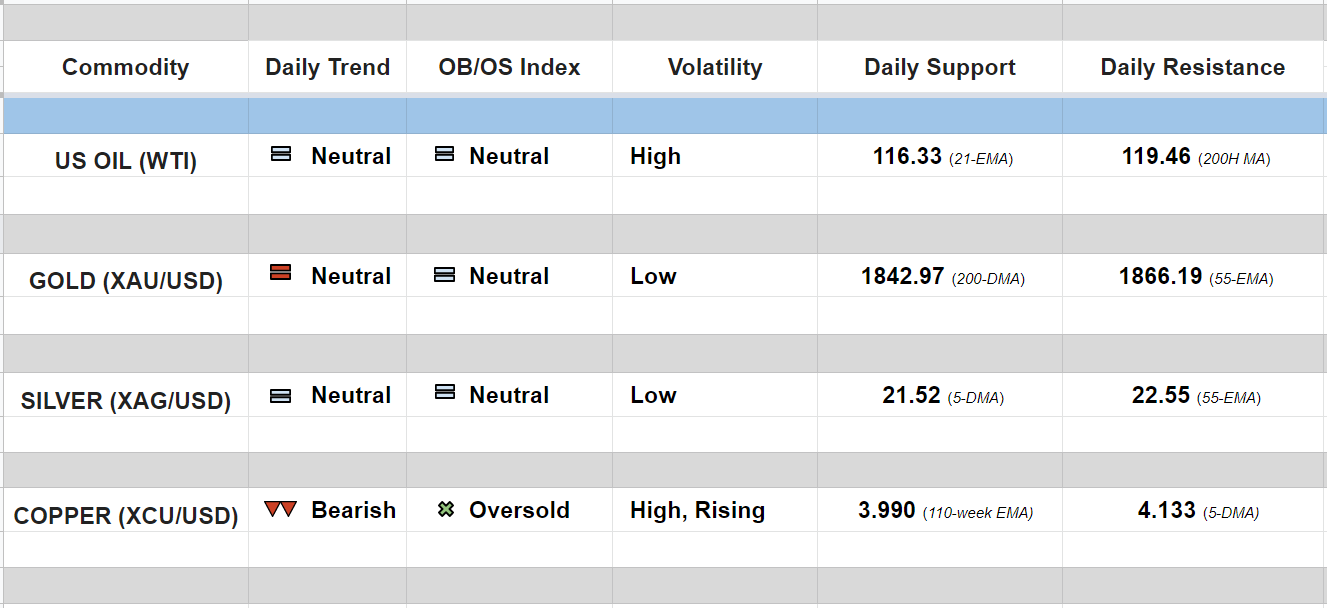Click the red bearish arrows icon for COPPER
Viewport: 1327px width, 608px height.
[x=281, y=510]
